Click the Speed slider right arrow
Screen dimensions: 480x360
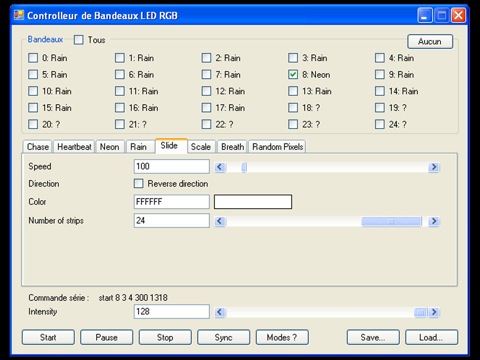click(434, 167)
